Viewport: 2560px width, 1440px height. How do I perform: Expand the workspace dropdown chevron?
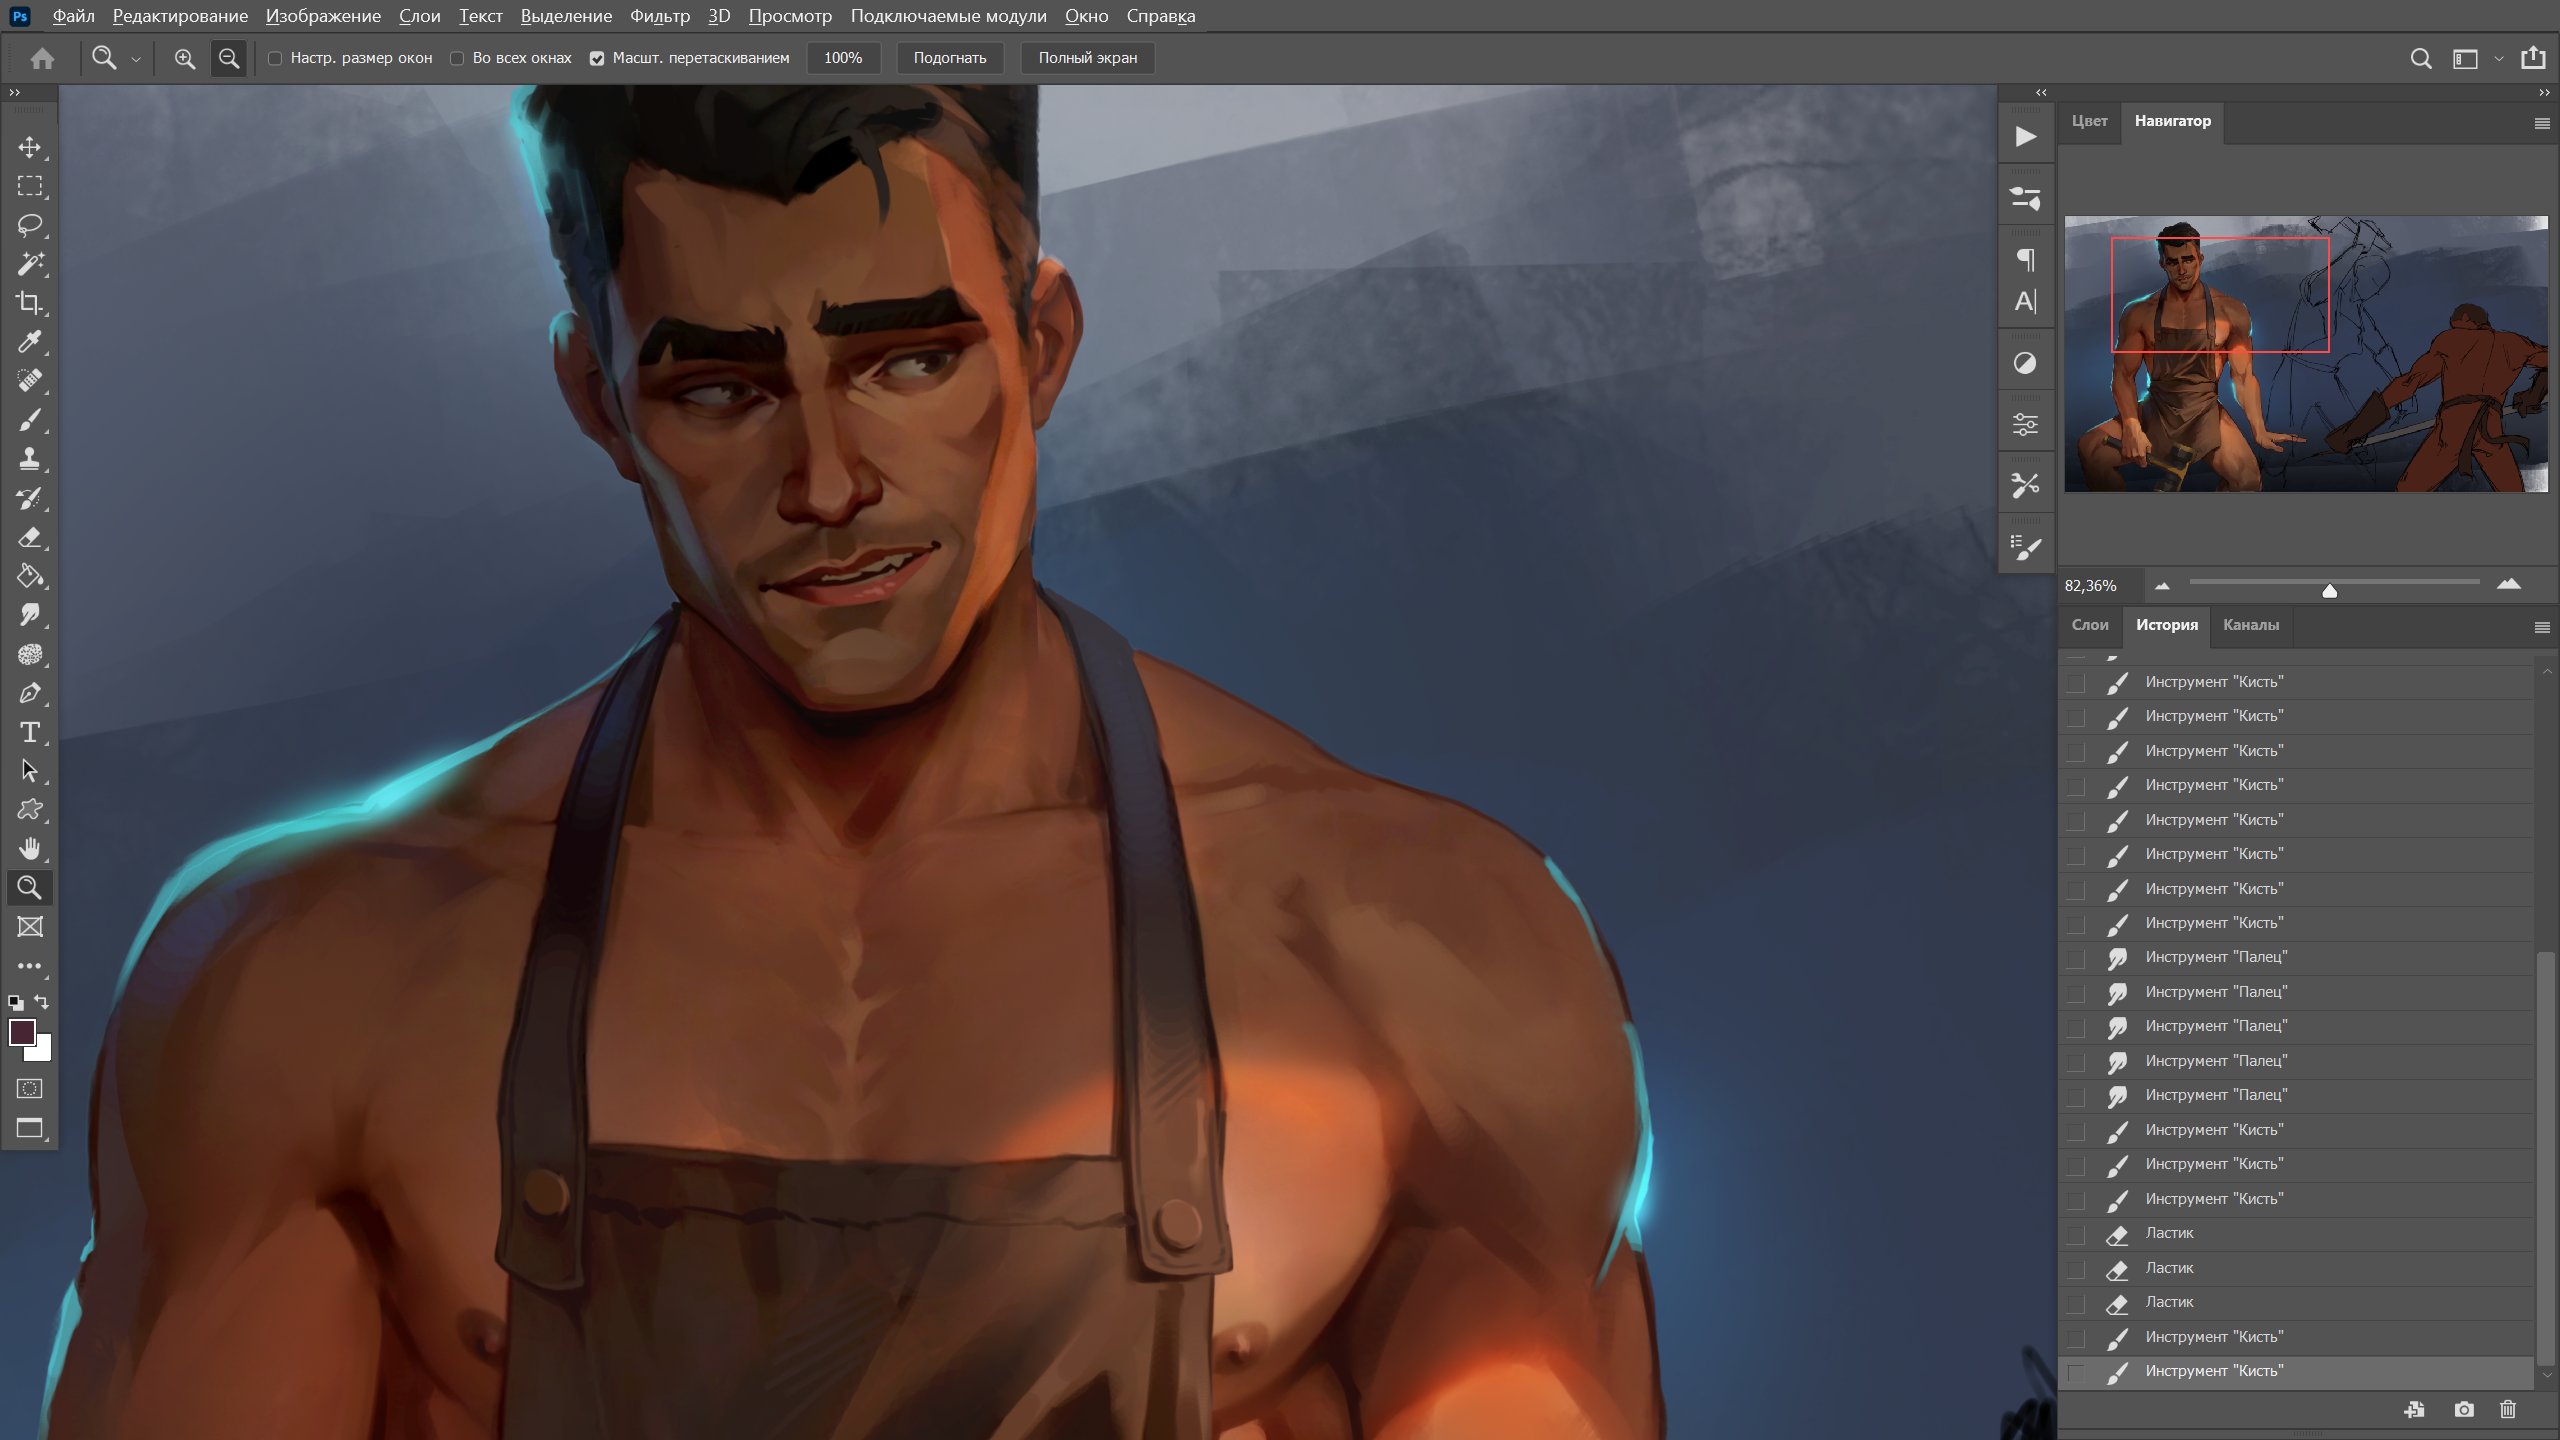point(2499,59)
